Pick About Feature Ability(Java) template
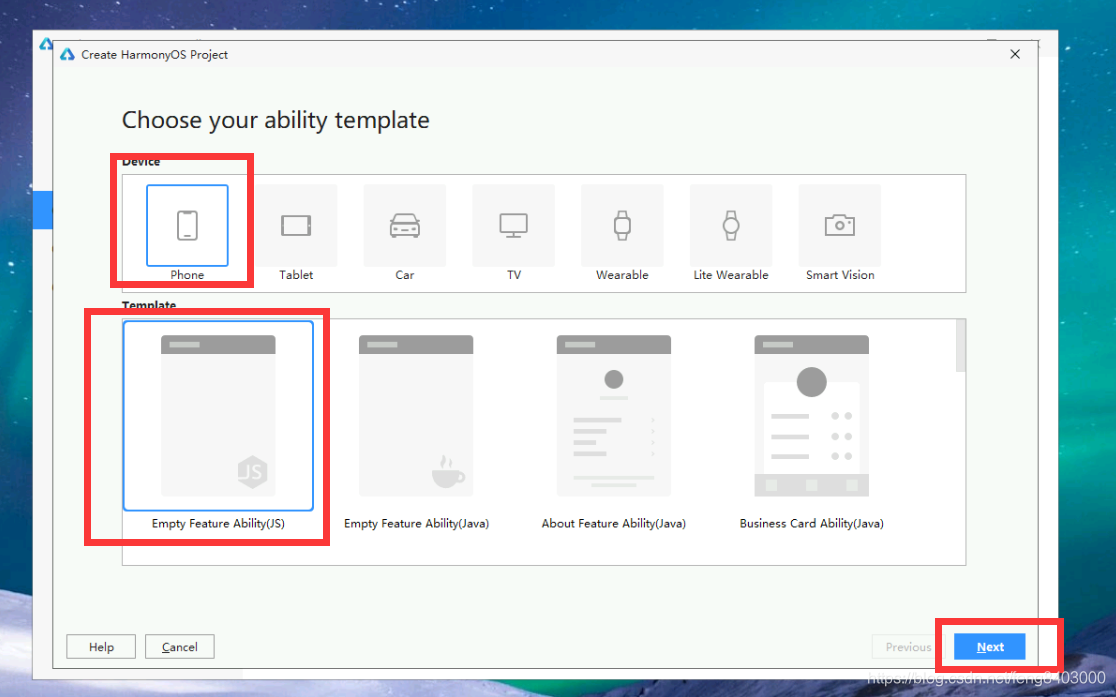This screenshot has height=697, width=1116. coord(614,416)
